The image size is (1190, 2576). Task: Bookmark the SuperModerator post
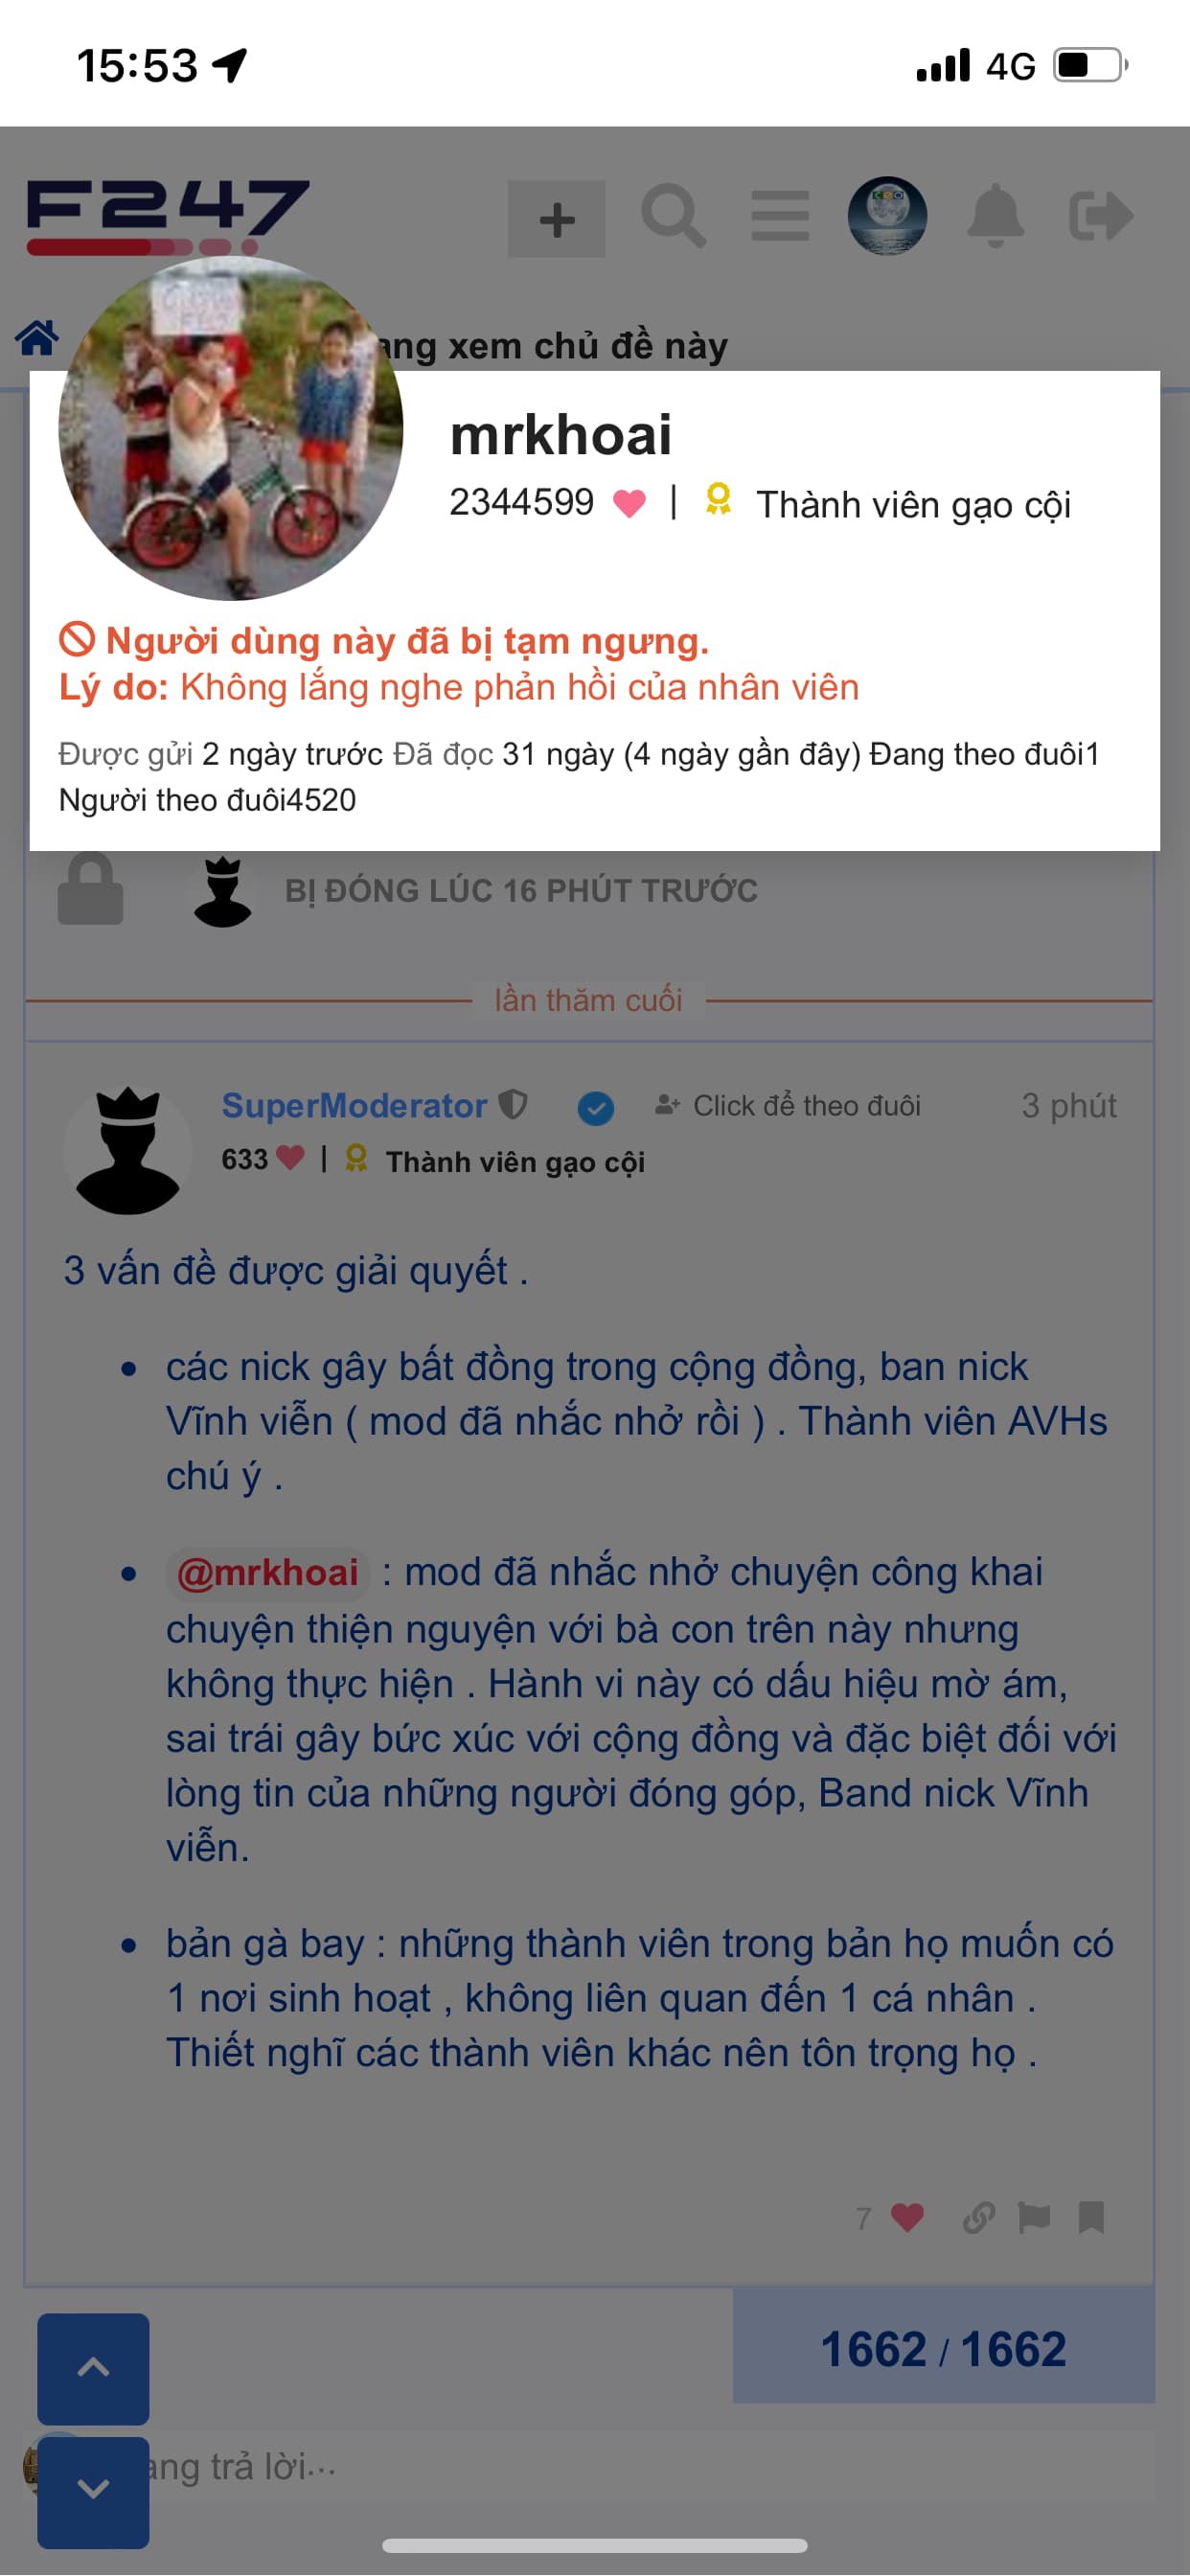pyautogui.click(x=1091, y=2218)
